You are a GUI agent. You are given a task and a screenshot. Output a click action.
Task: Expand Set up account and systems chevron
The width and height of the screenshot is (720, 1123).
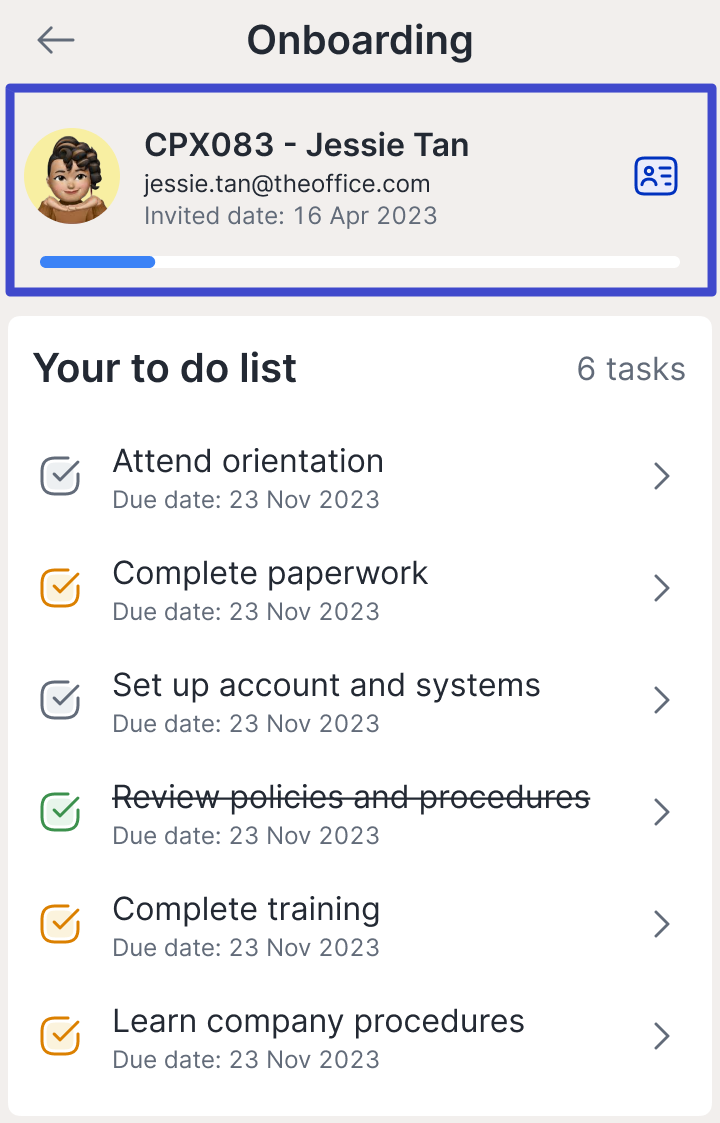(x=661, y=700)
